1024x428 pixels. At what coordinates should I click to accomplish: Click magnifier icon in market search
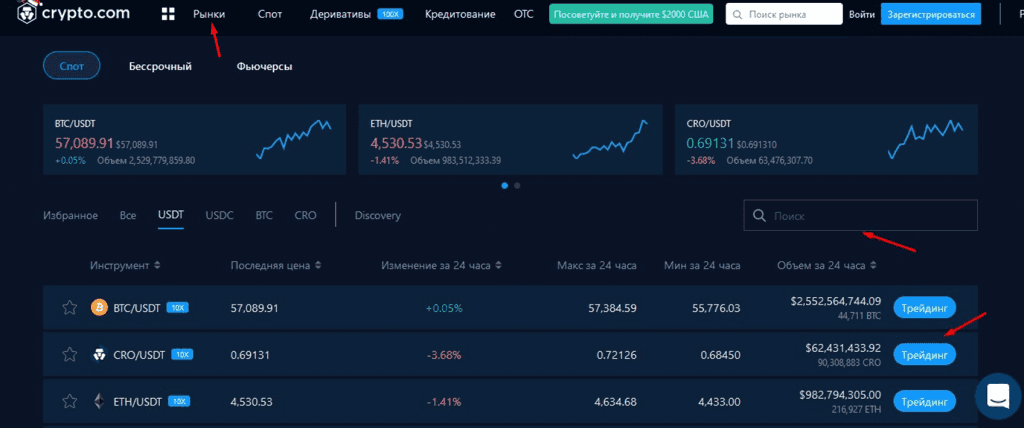(x=737, y=14)
